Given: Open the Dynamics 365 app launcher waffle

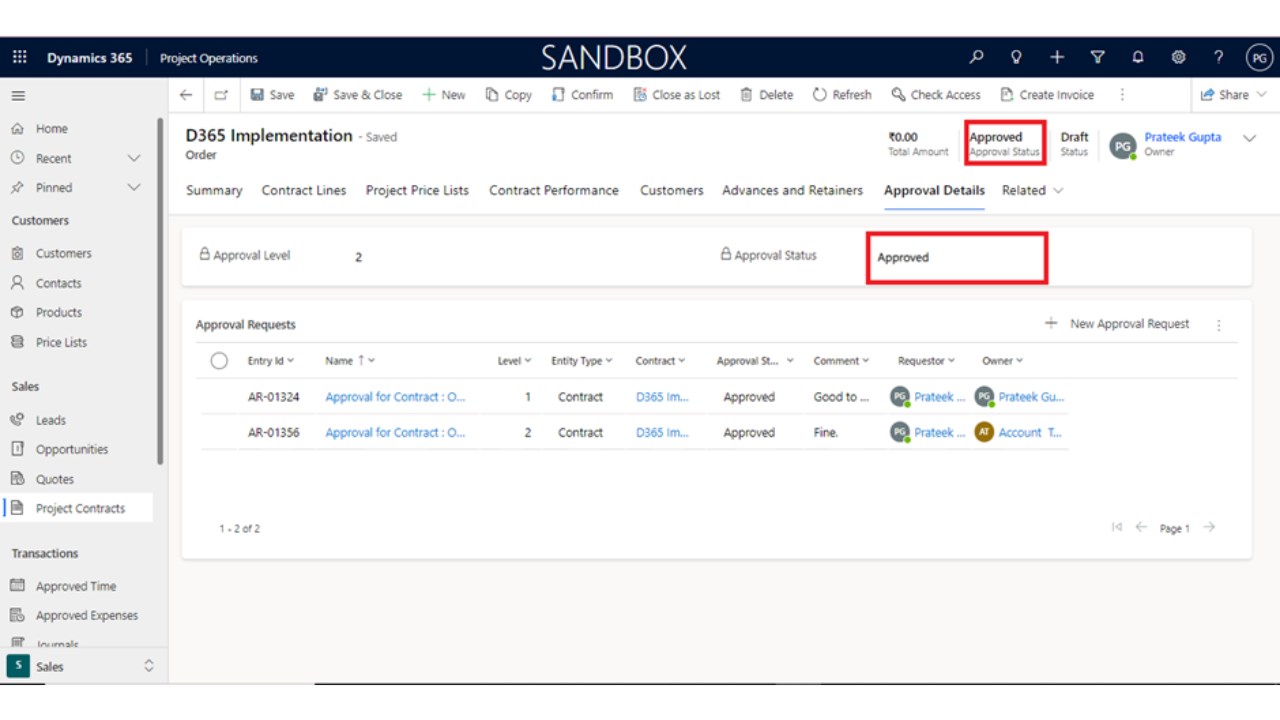Looking at the screenshot, I should 19,57.
